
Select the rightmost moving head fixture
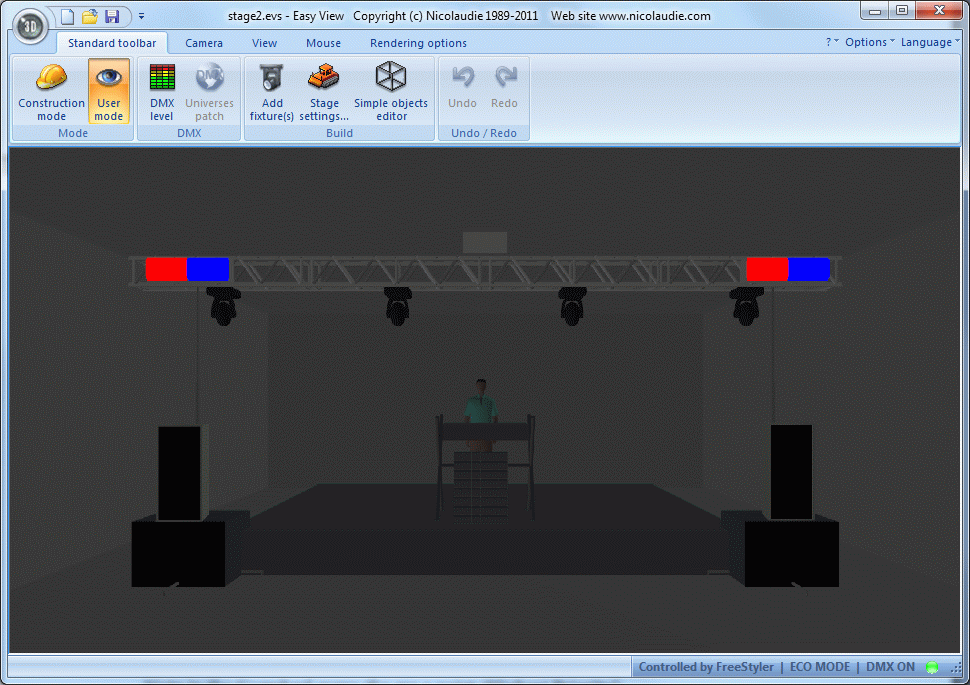[746, 306]
